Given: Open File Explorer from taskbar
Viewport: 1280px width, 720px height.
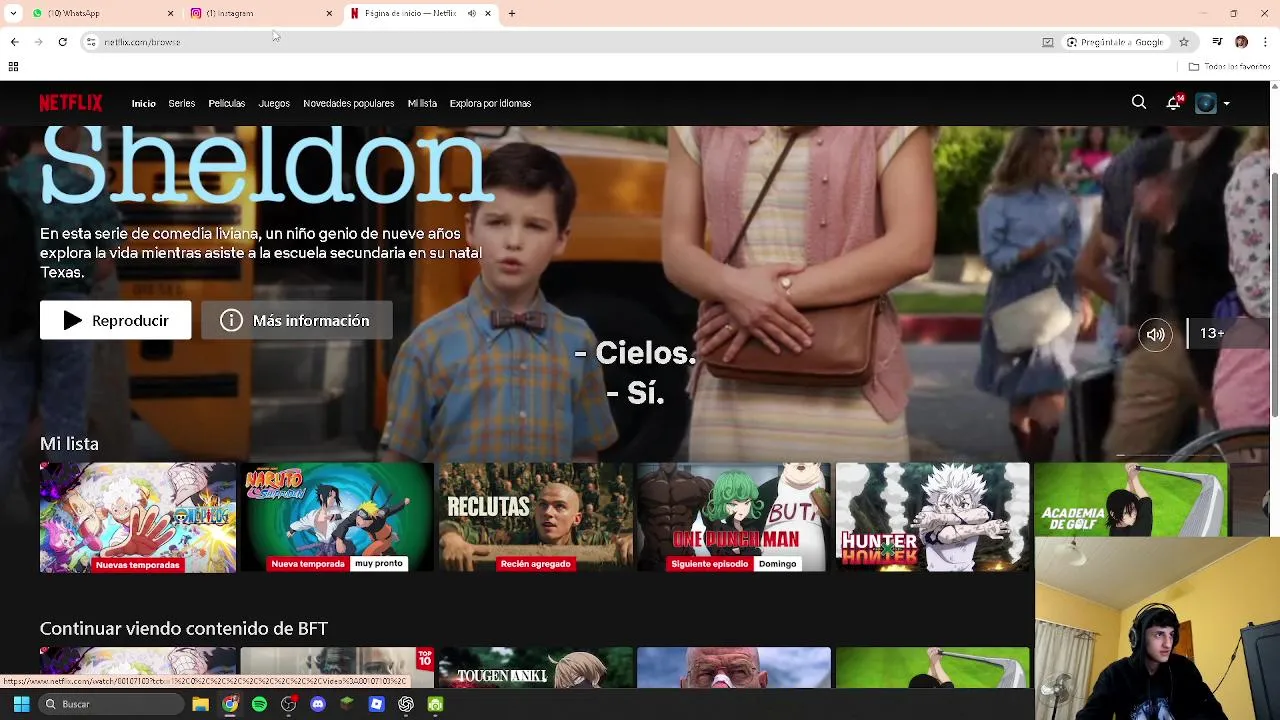Looking at the screenshot, I should [x=201, y=704].
